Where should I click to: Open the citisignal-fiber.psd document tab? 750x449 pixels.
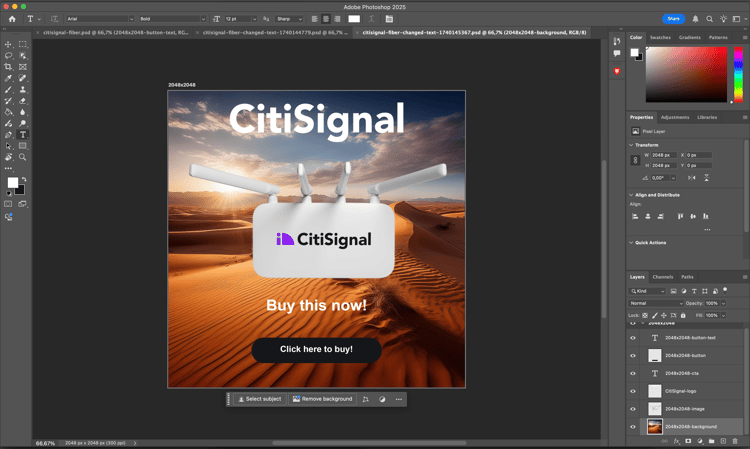click(115, 33)
